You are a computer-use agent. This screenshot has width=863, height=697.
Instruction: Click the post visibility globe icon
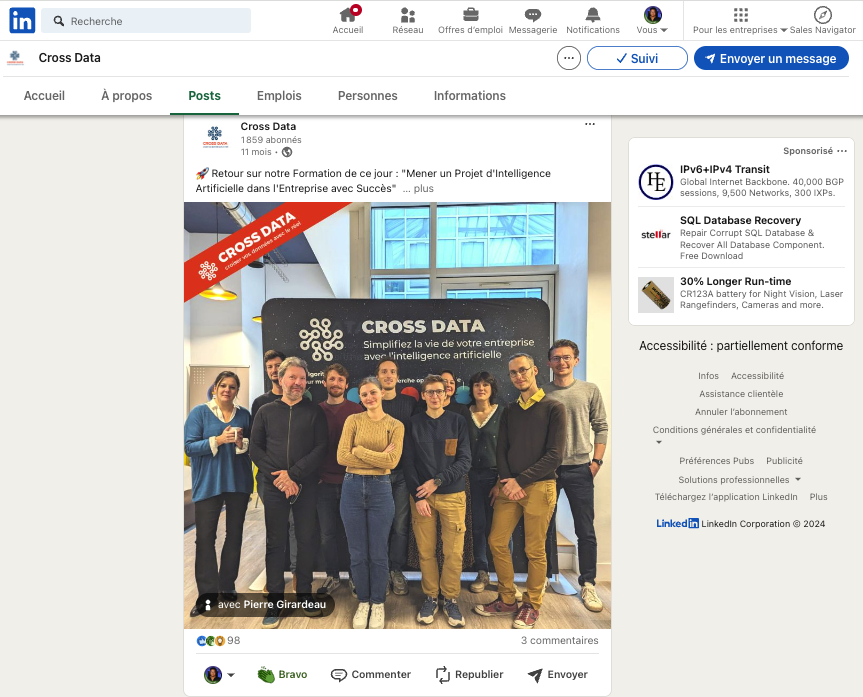(287, 152)
